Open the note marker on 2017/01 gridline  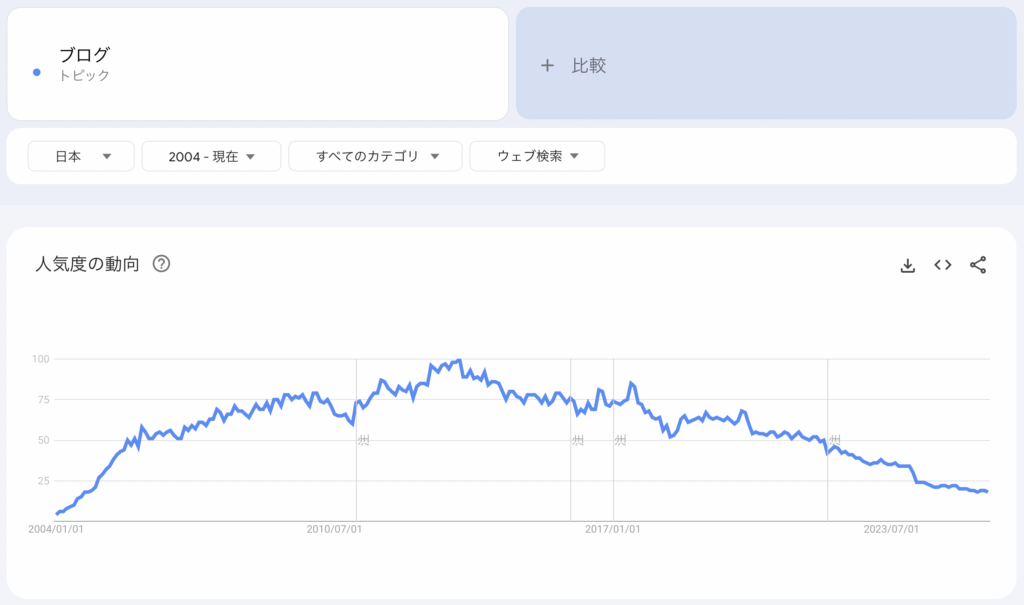[x=620, y=440]
